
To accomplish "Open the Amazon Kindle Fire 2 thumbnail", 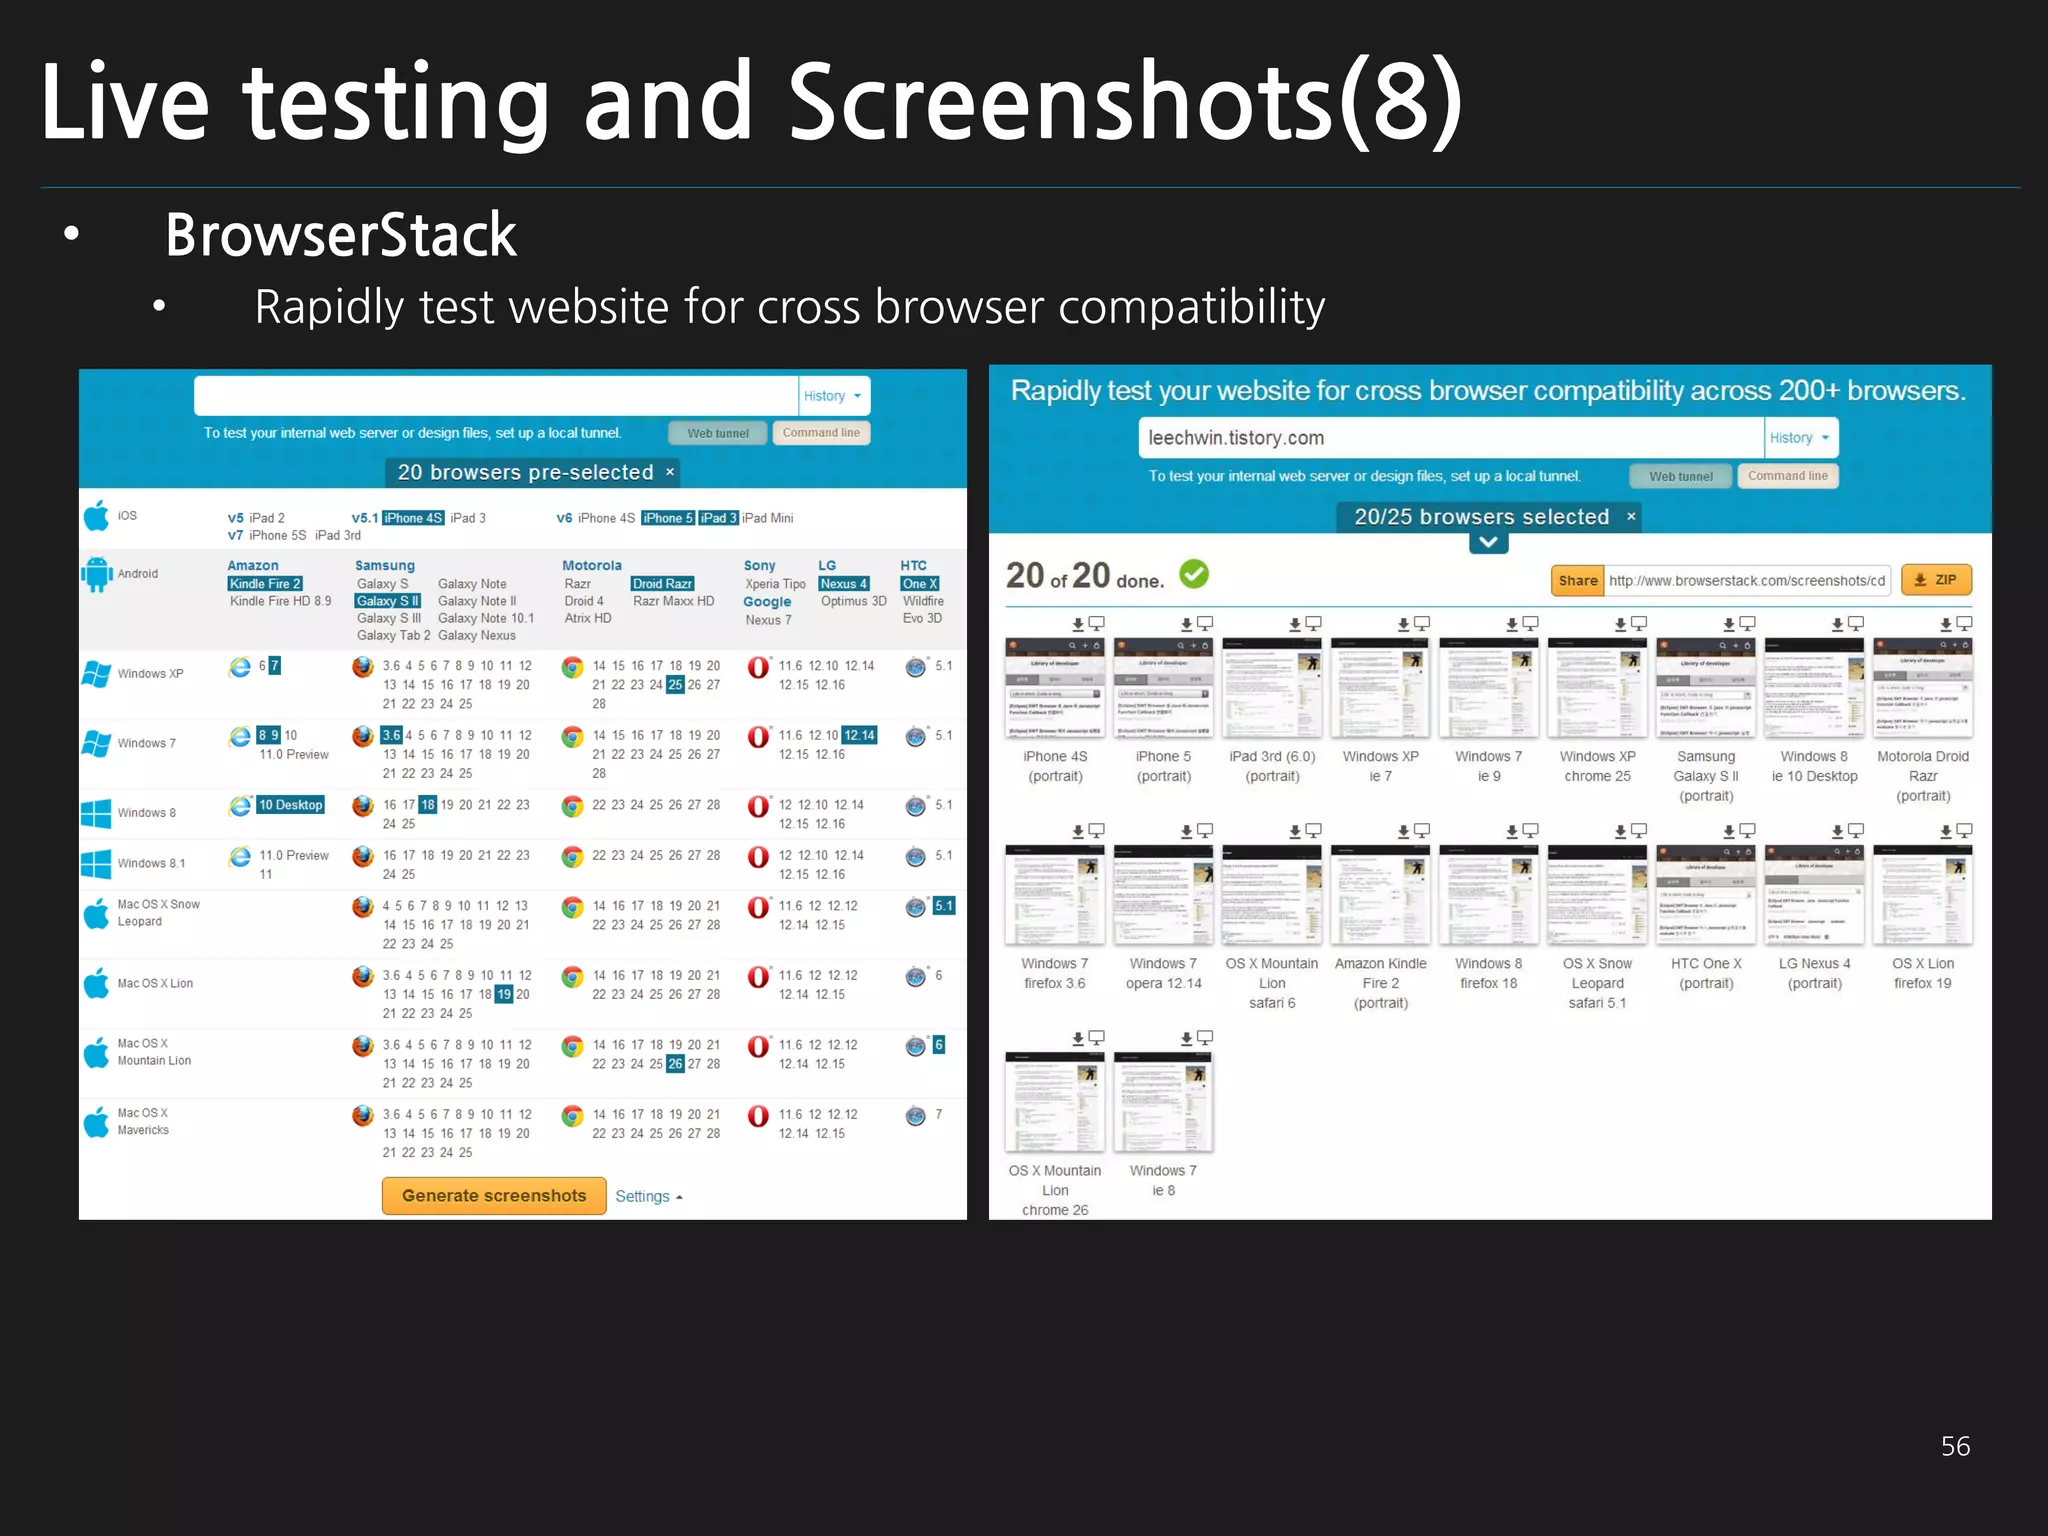I will point(1380,894).
